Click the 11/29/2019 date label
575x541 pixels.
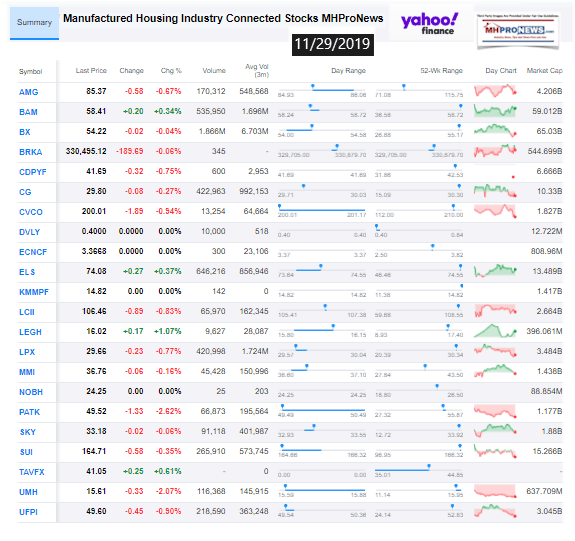coord(333,45)
